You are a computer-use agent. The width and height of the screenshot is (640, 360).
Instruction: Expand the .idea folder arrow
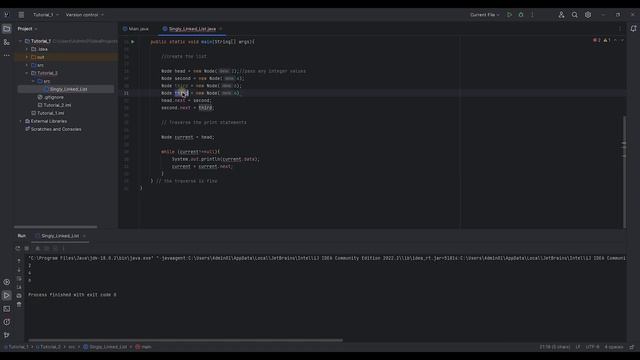(x=27, y=49)
